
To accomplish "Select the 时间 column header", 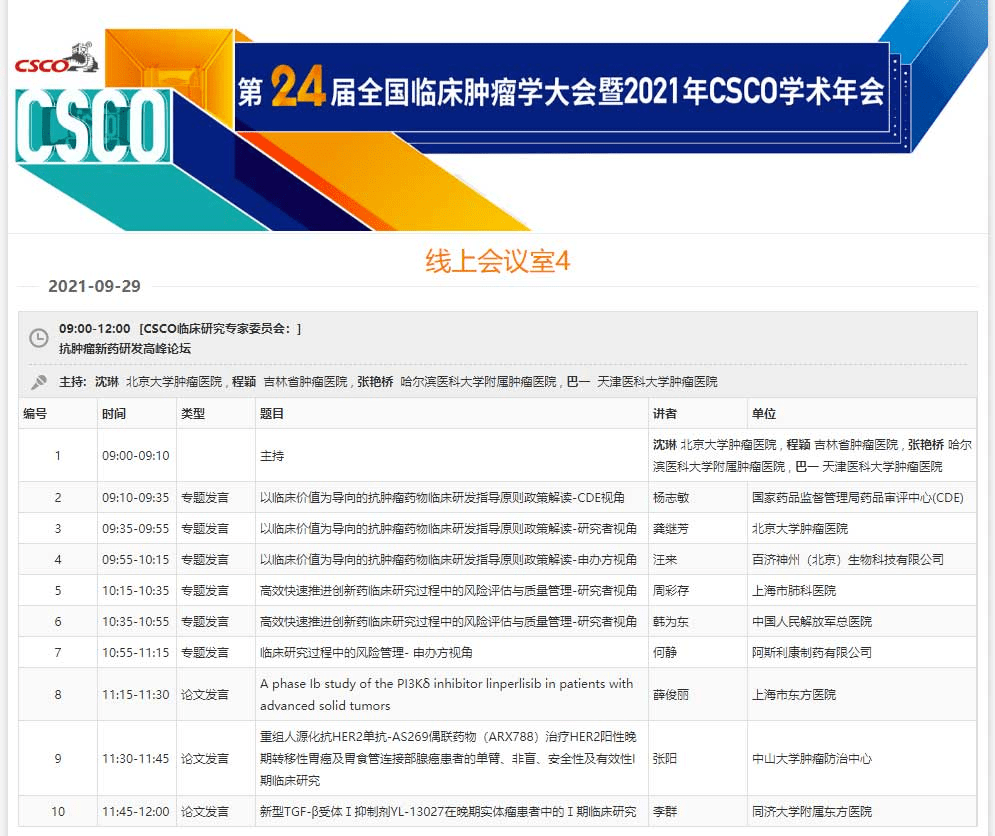I will (x=113, y=412).
